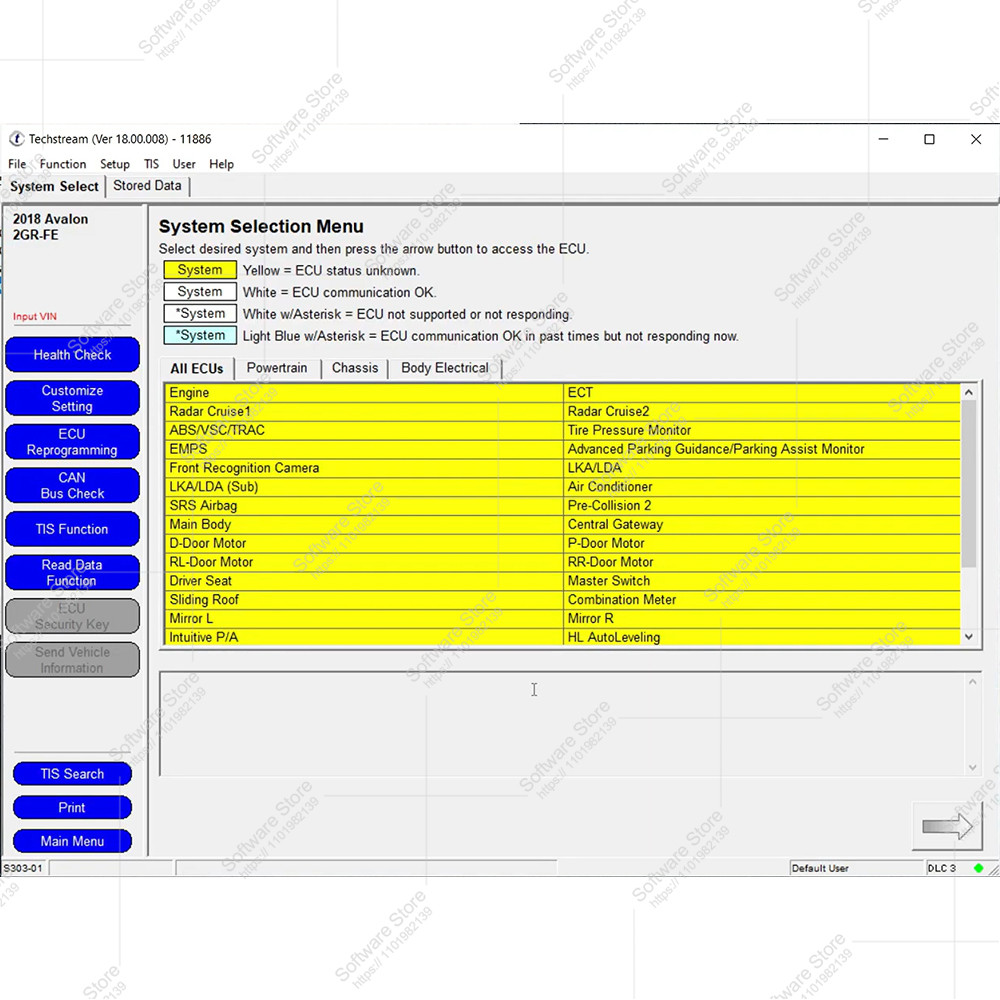This screenshot has height=1000, width=1000.
Task: Open the Function menu
Action: tap(62, 164)
